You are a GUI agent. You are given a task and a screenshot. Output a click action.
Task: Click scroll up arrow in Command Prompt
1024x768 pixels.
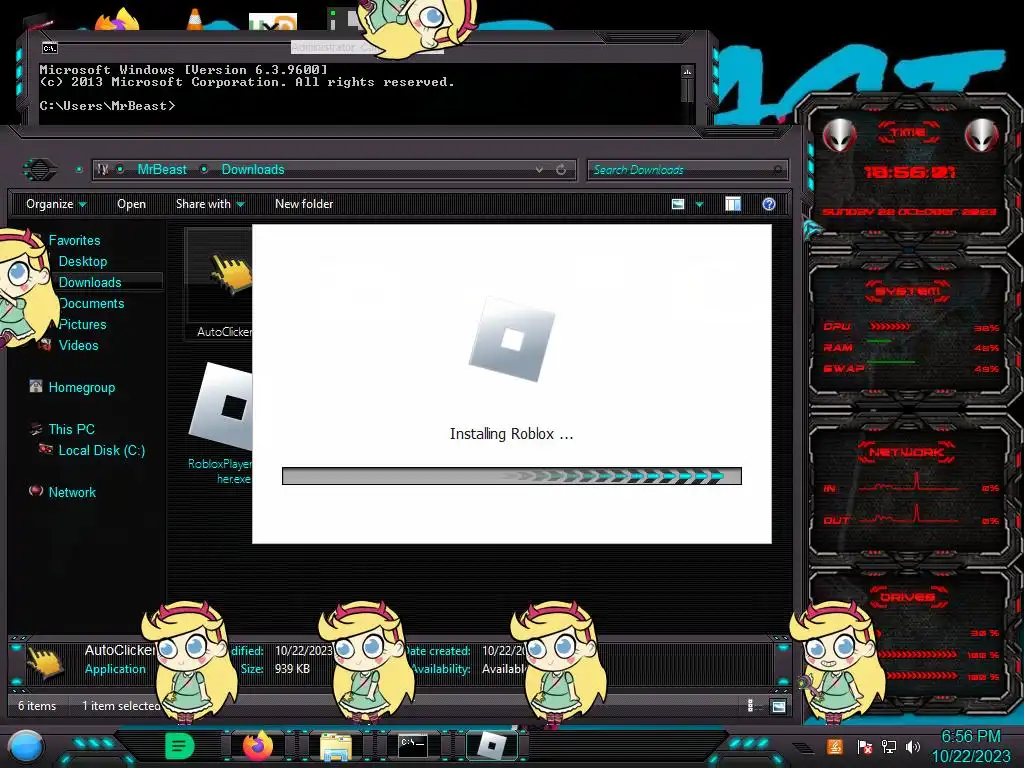pos(687,71)
